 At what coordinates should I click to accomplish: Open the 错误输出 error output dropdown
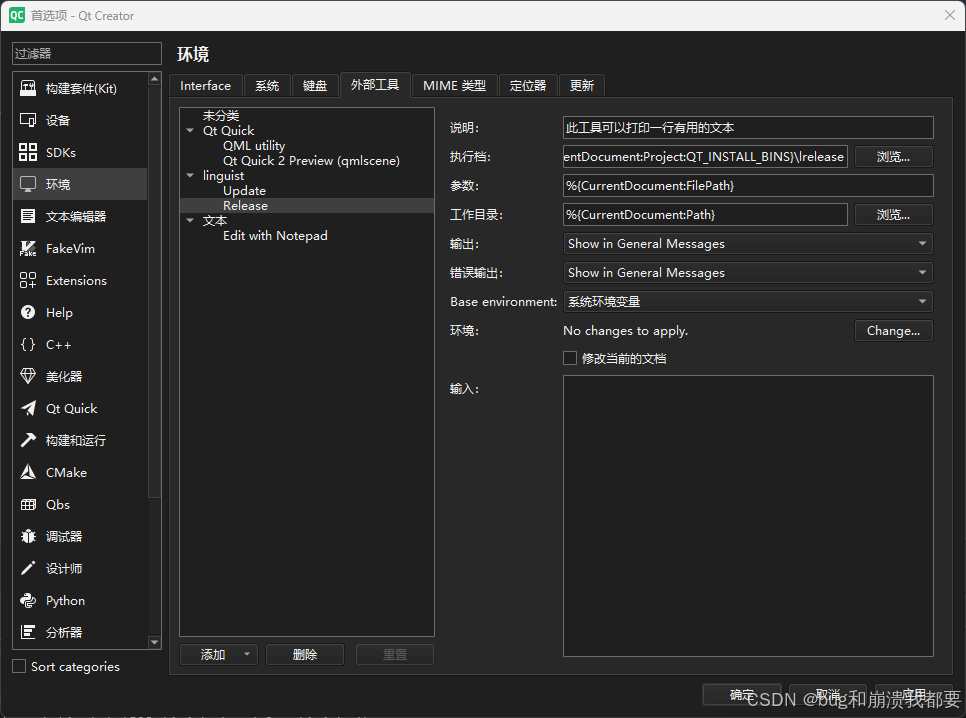(748, 272)
